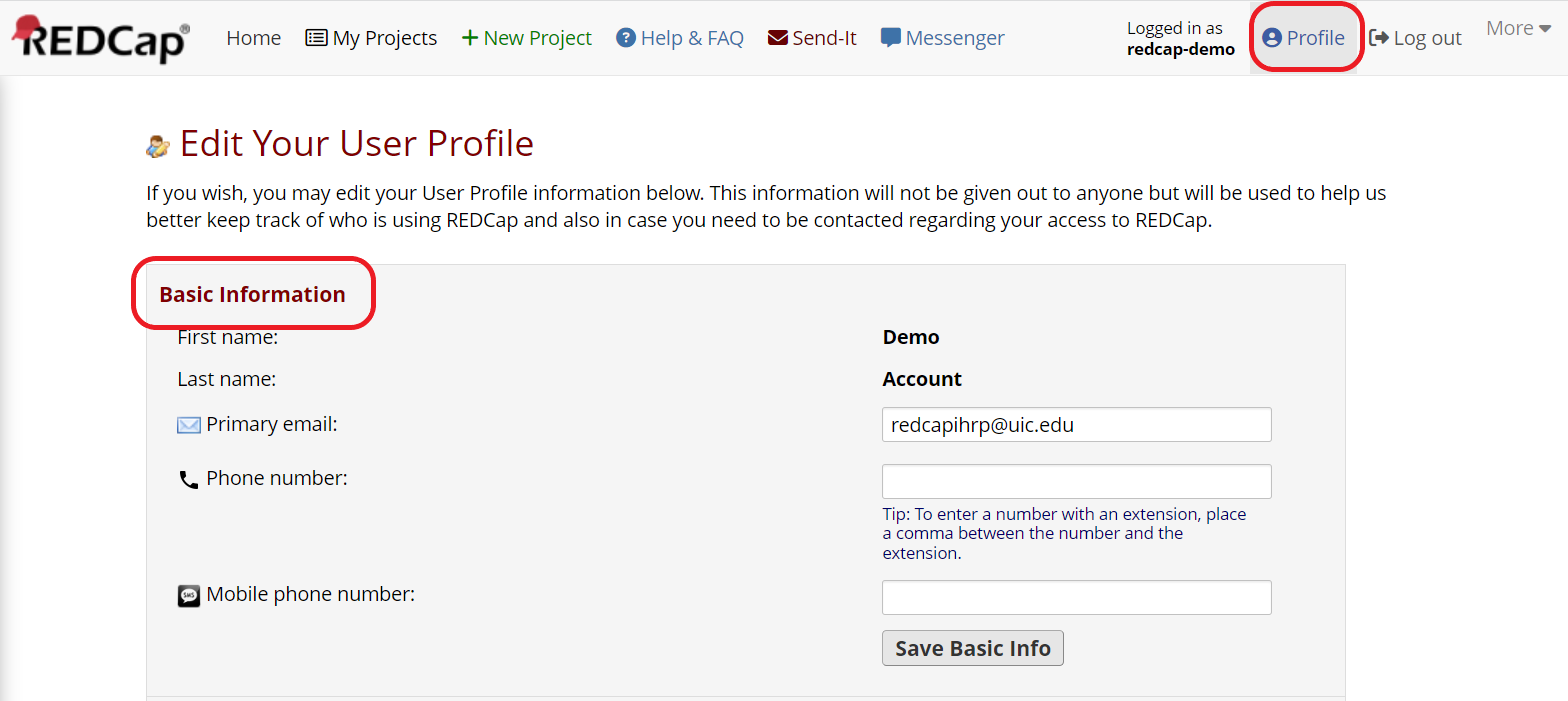Click the redcap-demo username text
Image resolution: width=1568 pixels, height=701 pixels.
[x=1180, y=49]
